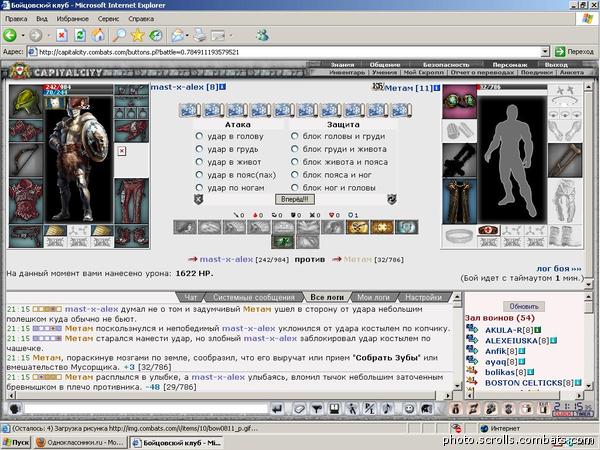Click the Переход go button

point(574,52)
